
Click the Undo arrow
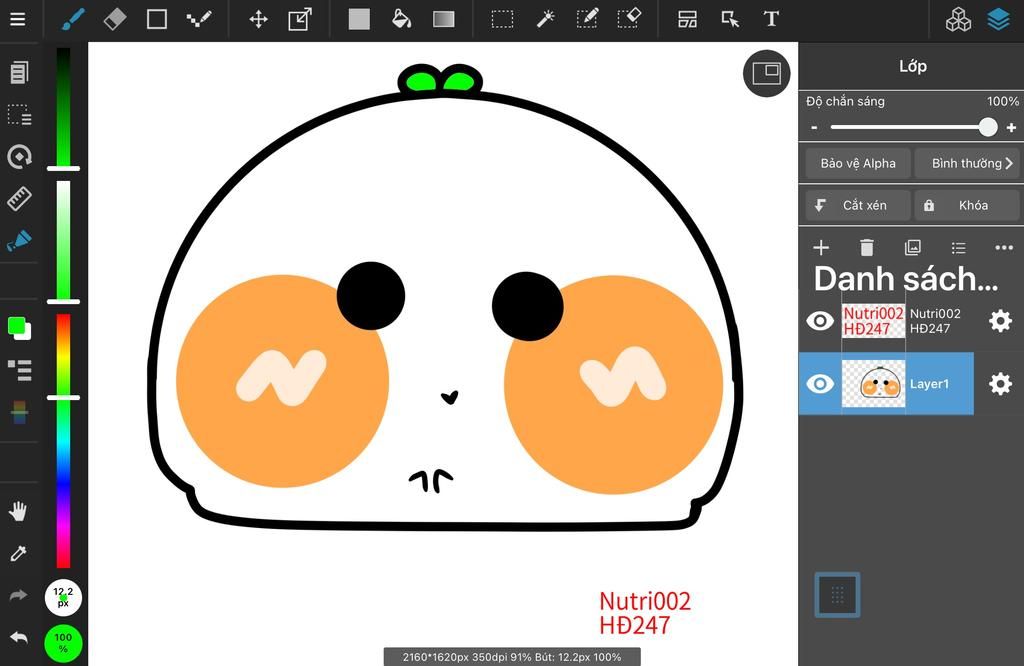coord(18,637)
